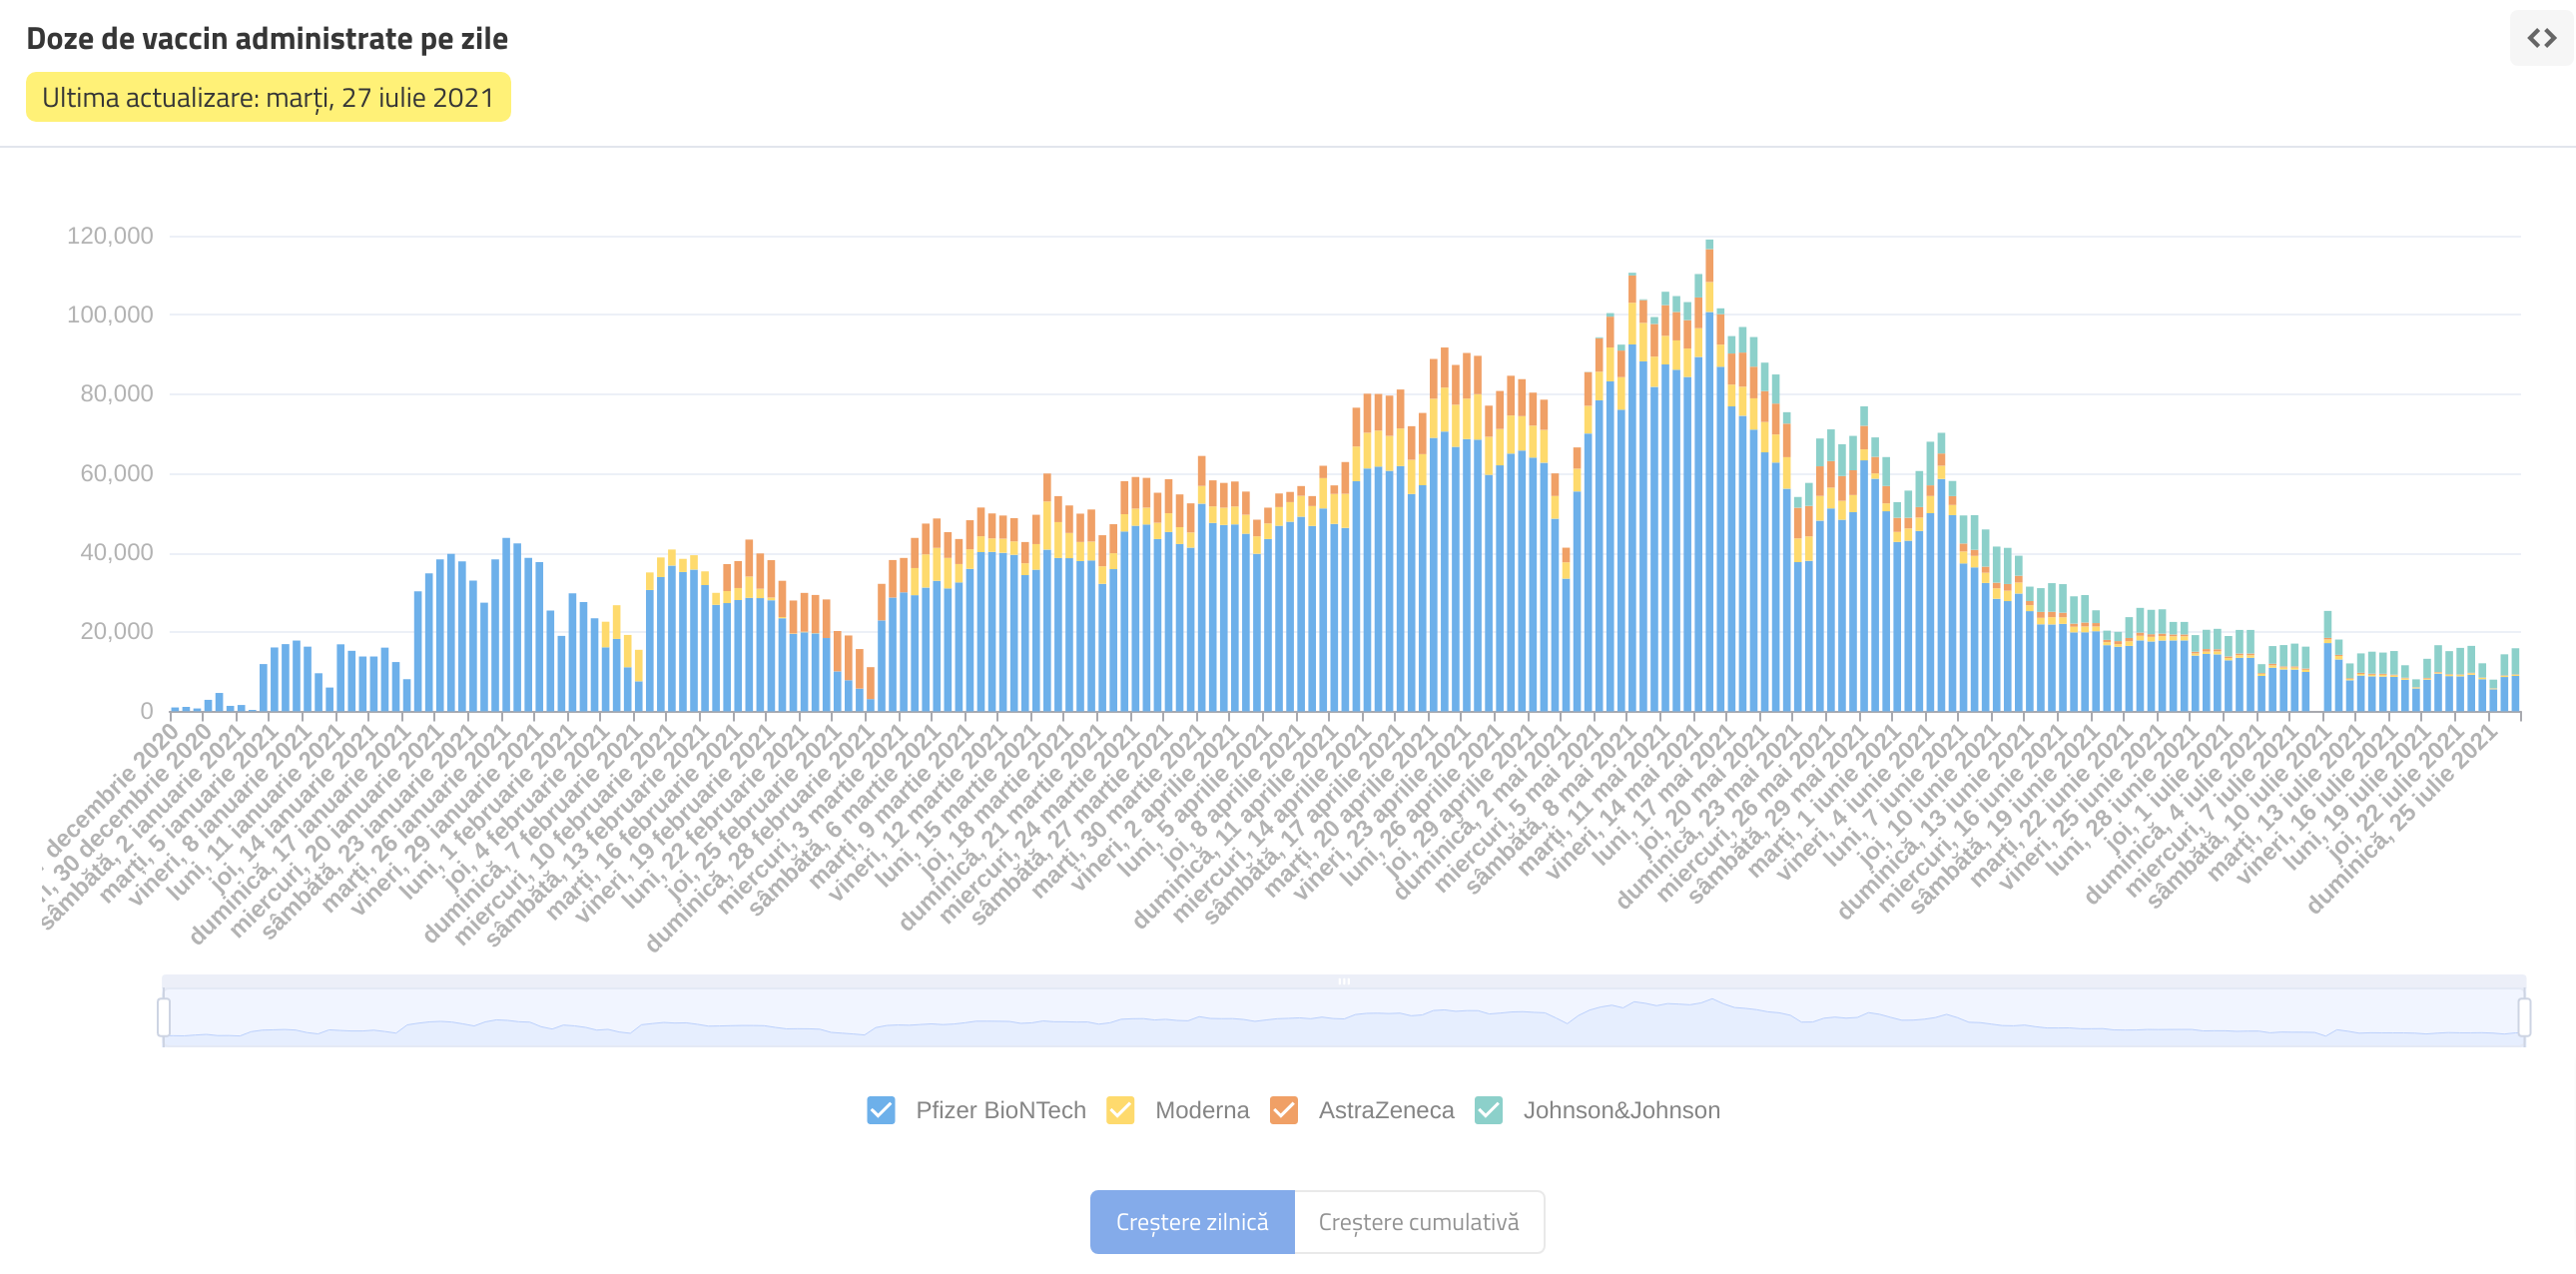This screenshot has width=2576, height=1274.
Task: Switch to Creștere cumulativă view
Action: [1418, 1221]
